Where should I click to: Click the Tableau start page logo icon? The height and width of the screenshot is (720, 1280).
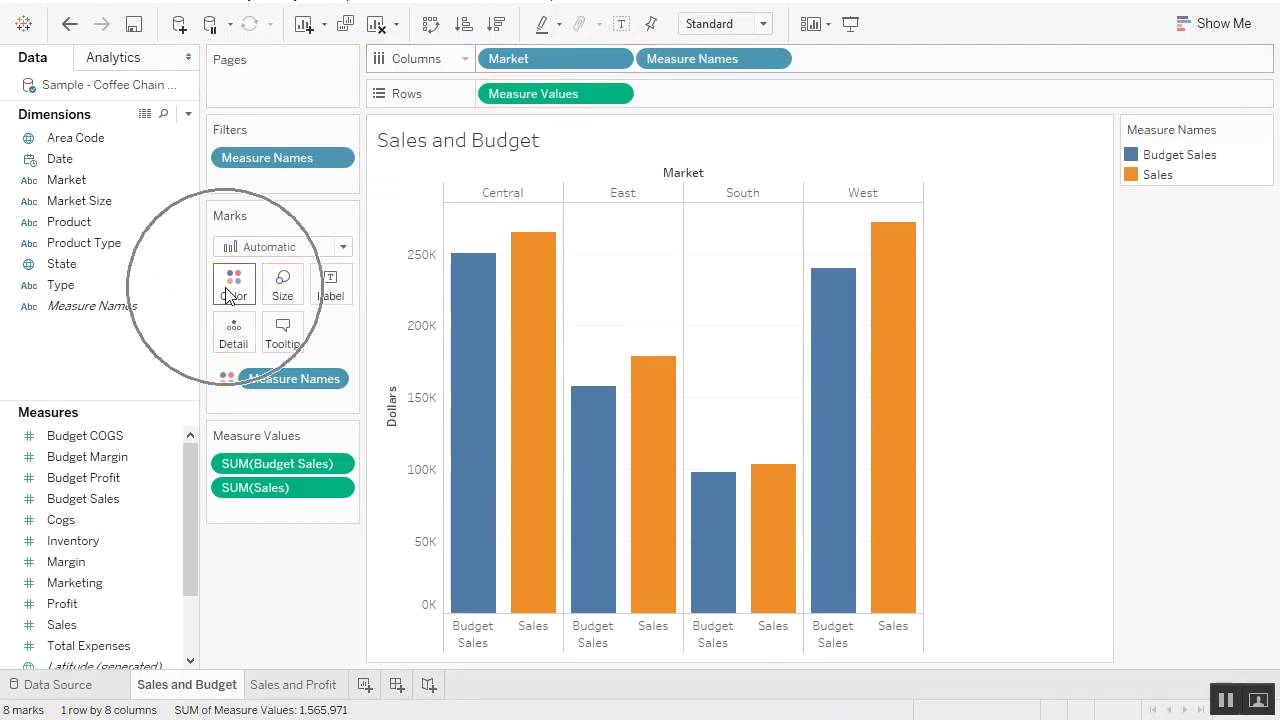pos(24,24)
